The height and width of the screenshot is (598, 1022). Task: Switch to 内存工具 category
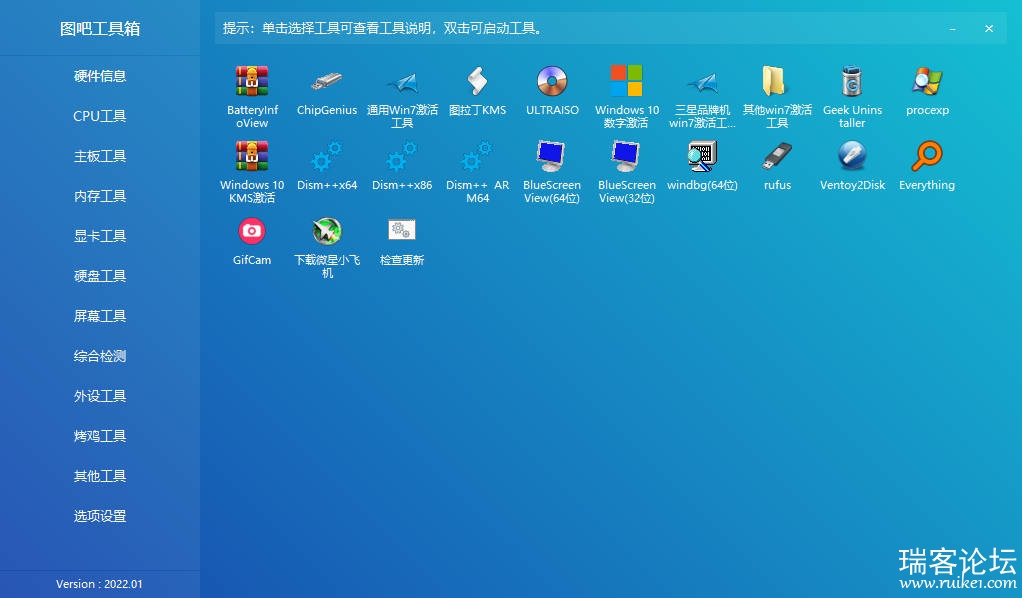[100, 196]
